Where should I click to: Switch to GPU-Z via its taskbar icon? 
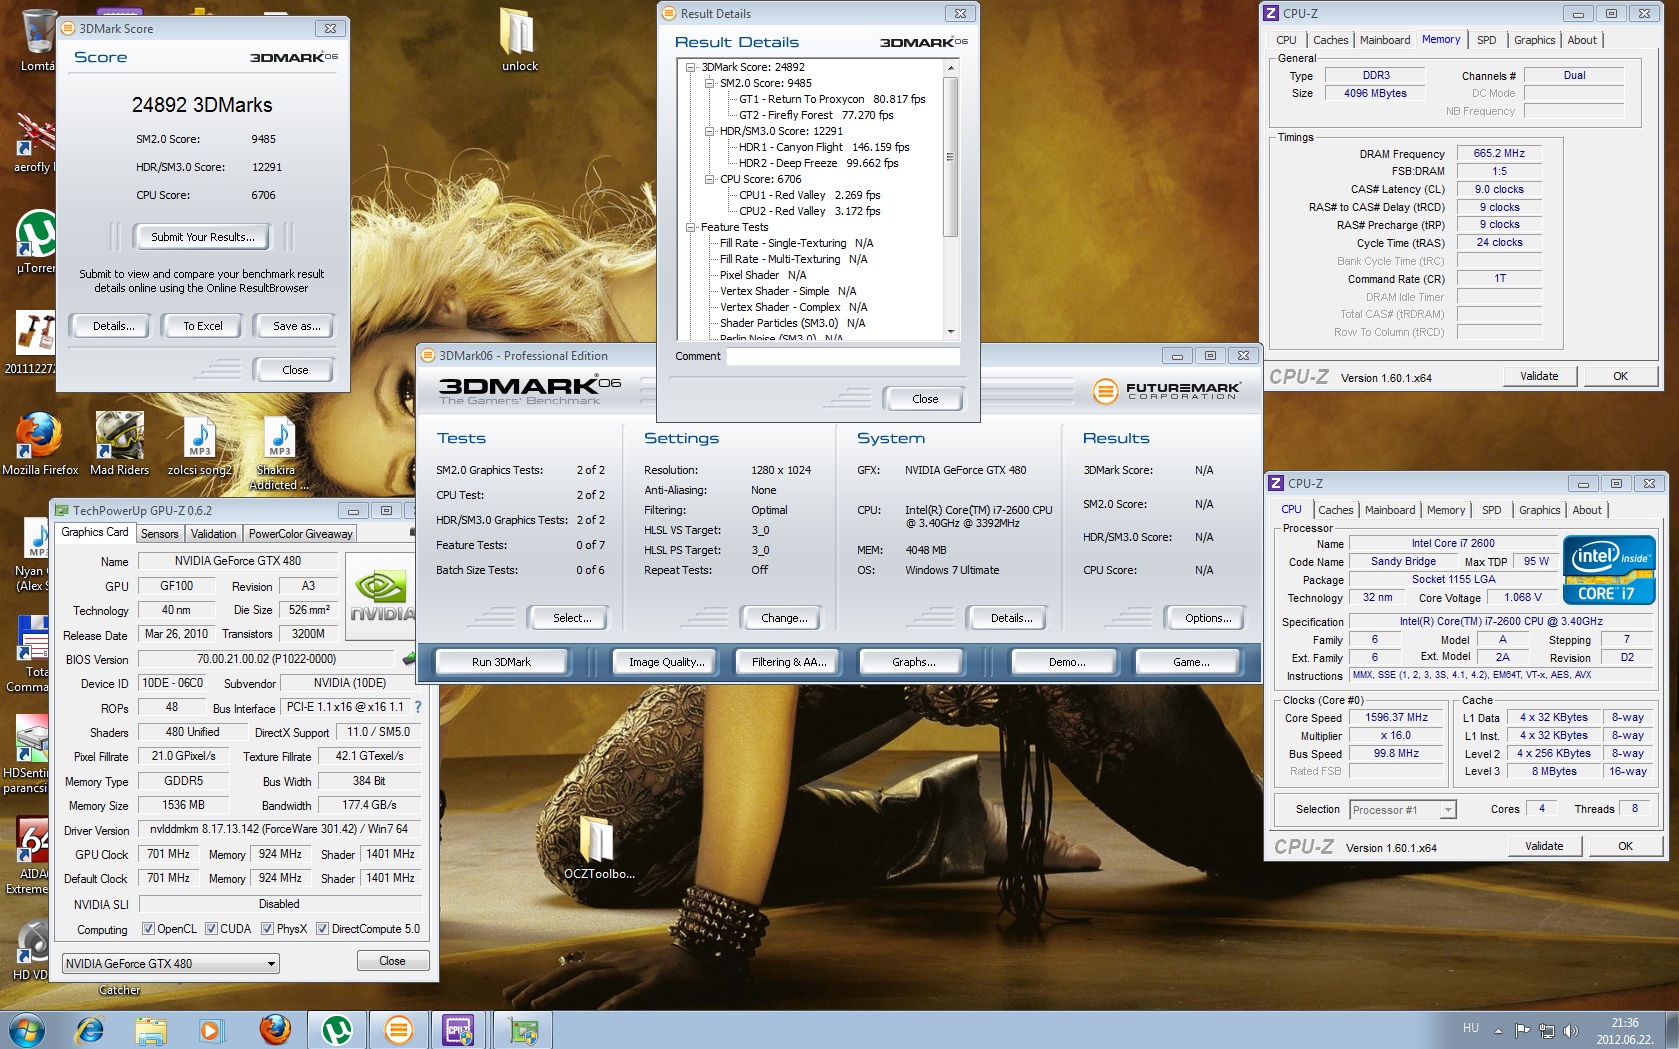523,1029
